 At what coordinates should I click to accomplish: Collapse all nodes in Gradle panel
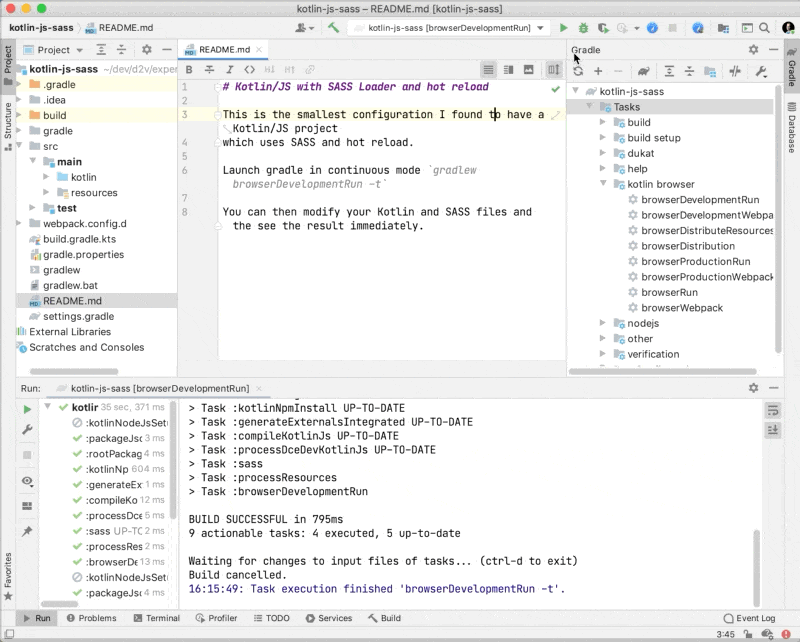[x=689, y=71]
